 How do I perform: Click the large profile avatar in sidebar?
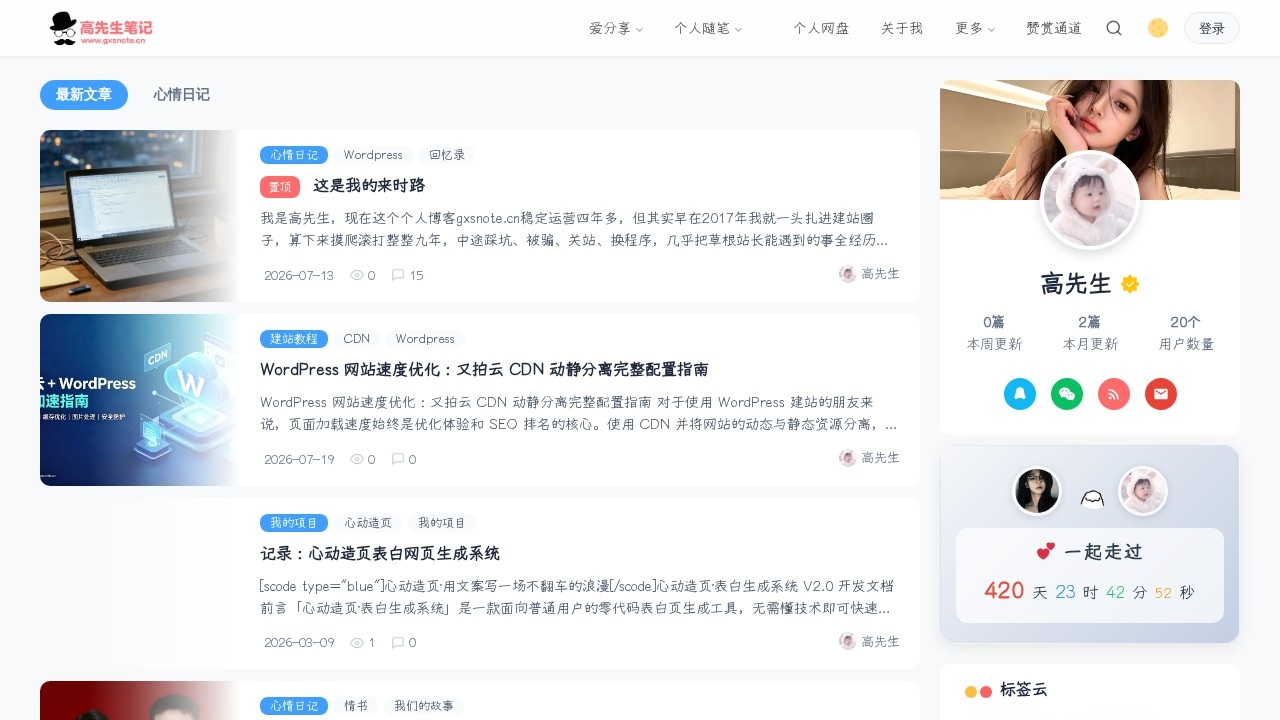tap(1090, 200)
